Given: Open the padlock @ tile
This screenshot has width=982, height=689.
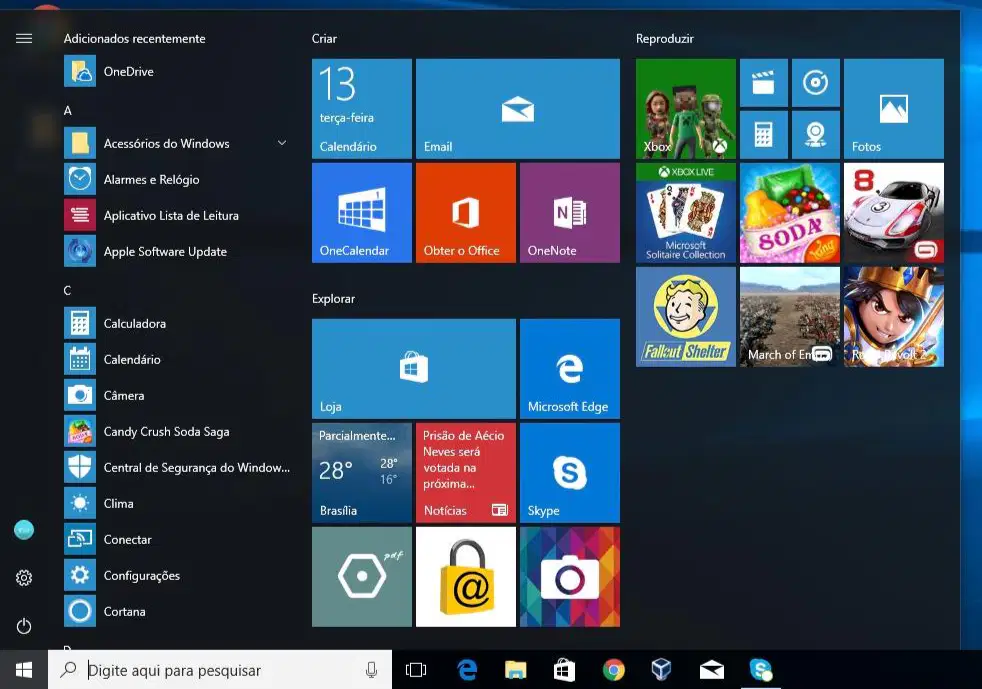Looking at the screenshot, I should (466, 577).
